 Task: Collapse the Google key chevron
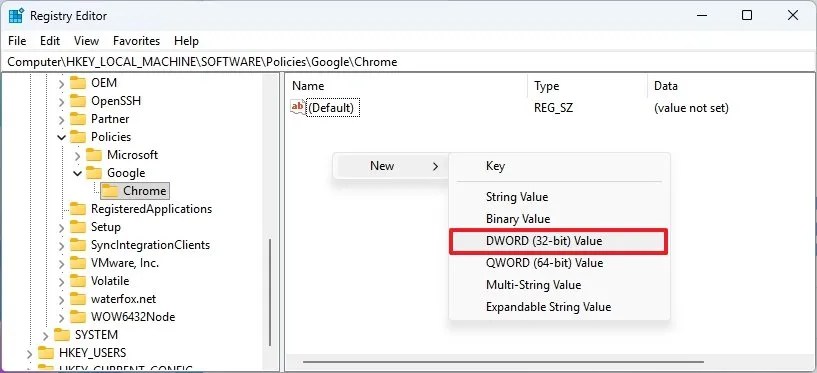pos(78,173)
